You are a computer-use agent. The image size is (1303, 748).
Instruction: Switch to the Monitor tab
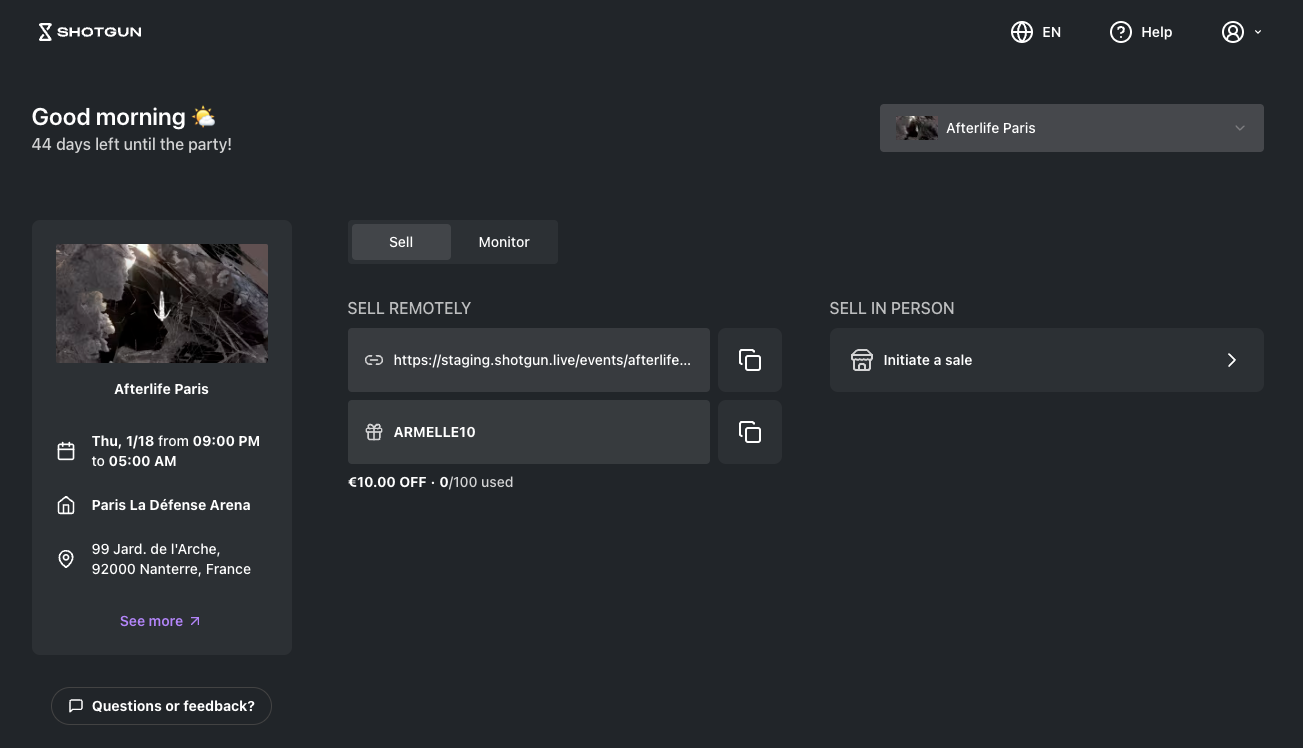(x=504, y=242)
